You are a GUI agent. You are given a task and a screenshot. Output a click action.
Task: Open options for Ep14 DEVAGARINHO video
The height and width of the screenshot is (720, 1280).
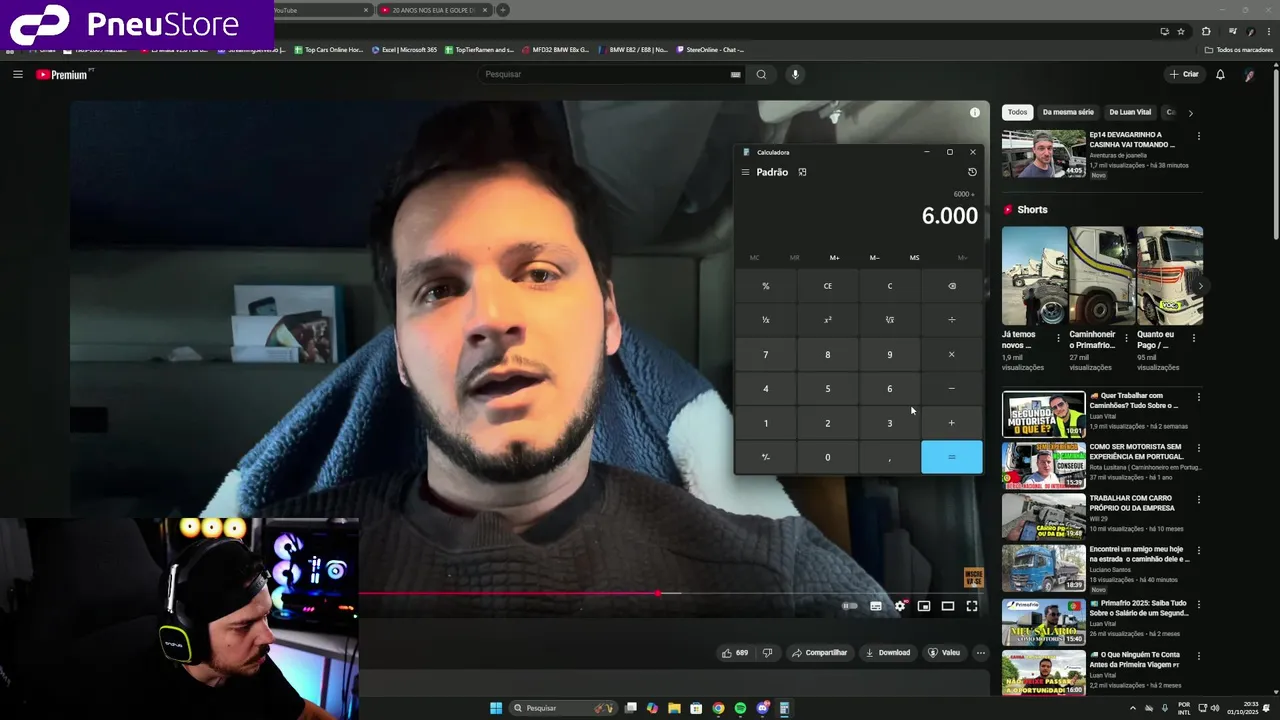point(1199,136)
